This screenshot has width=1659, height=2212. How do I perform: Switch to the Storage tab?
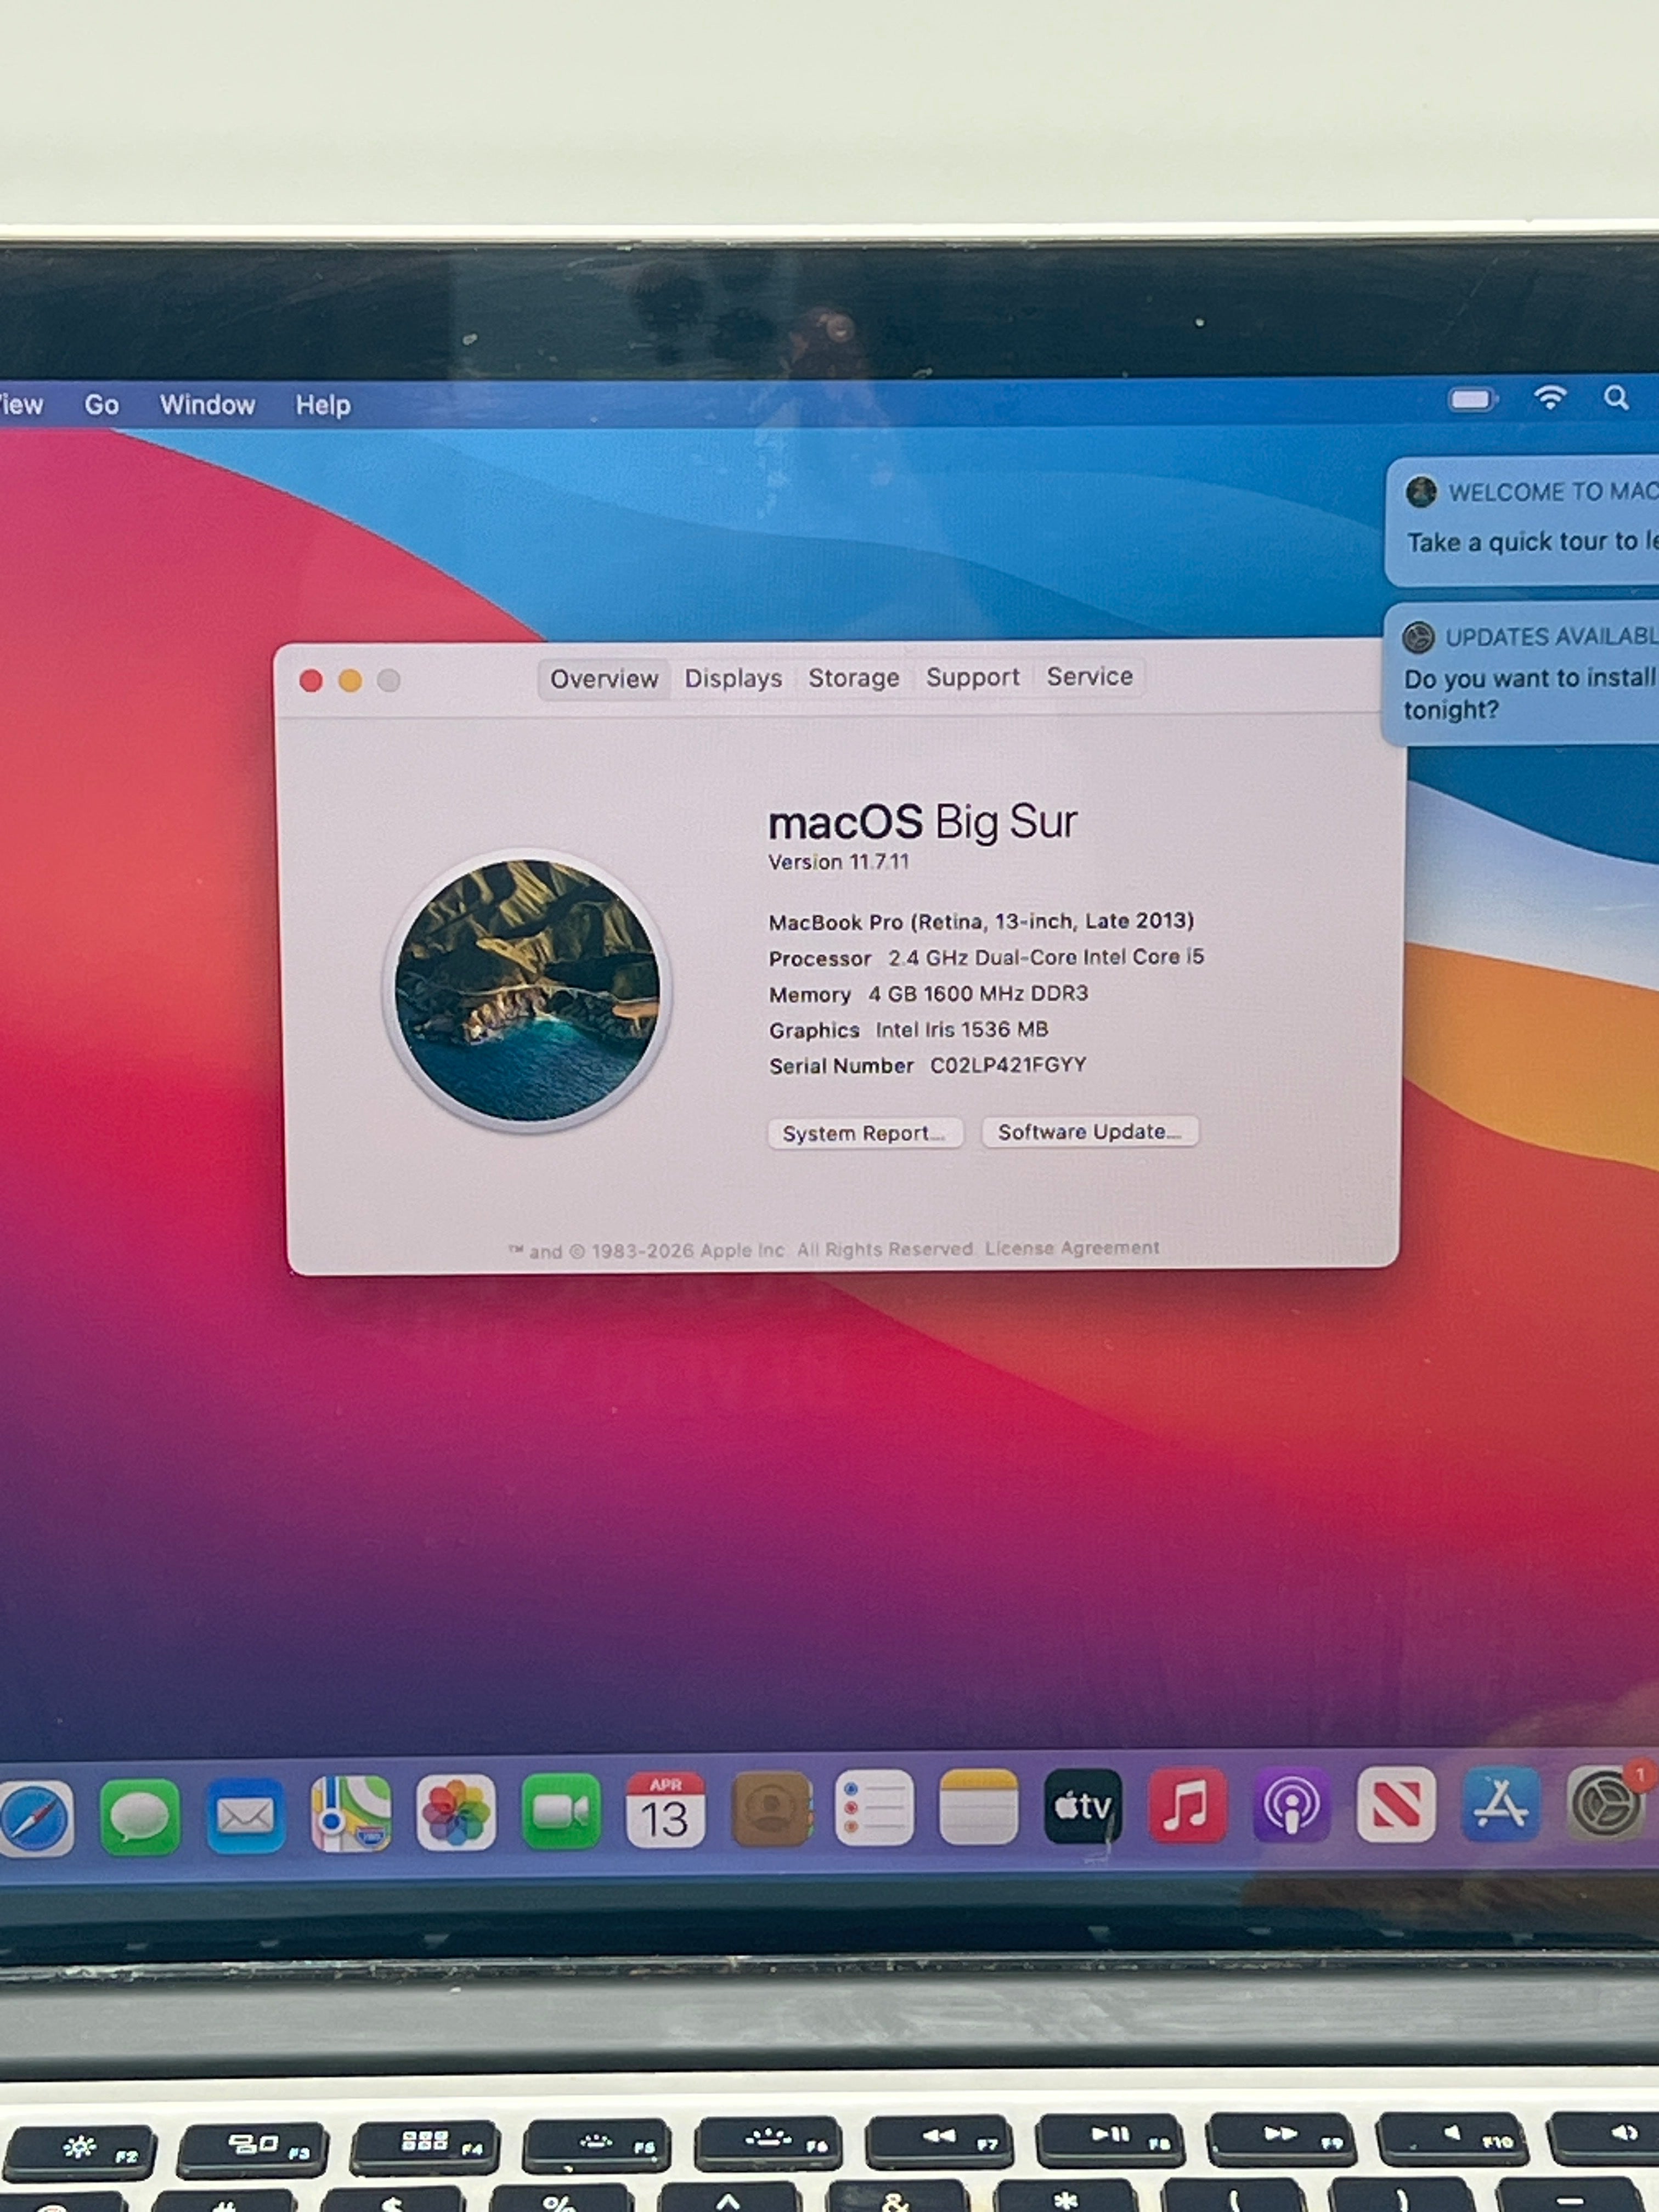[x=853, y=678]
